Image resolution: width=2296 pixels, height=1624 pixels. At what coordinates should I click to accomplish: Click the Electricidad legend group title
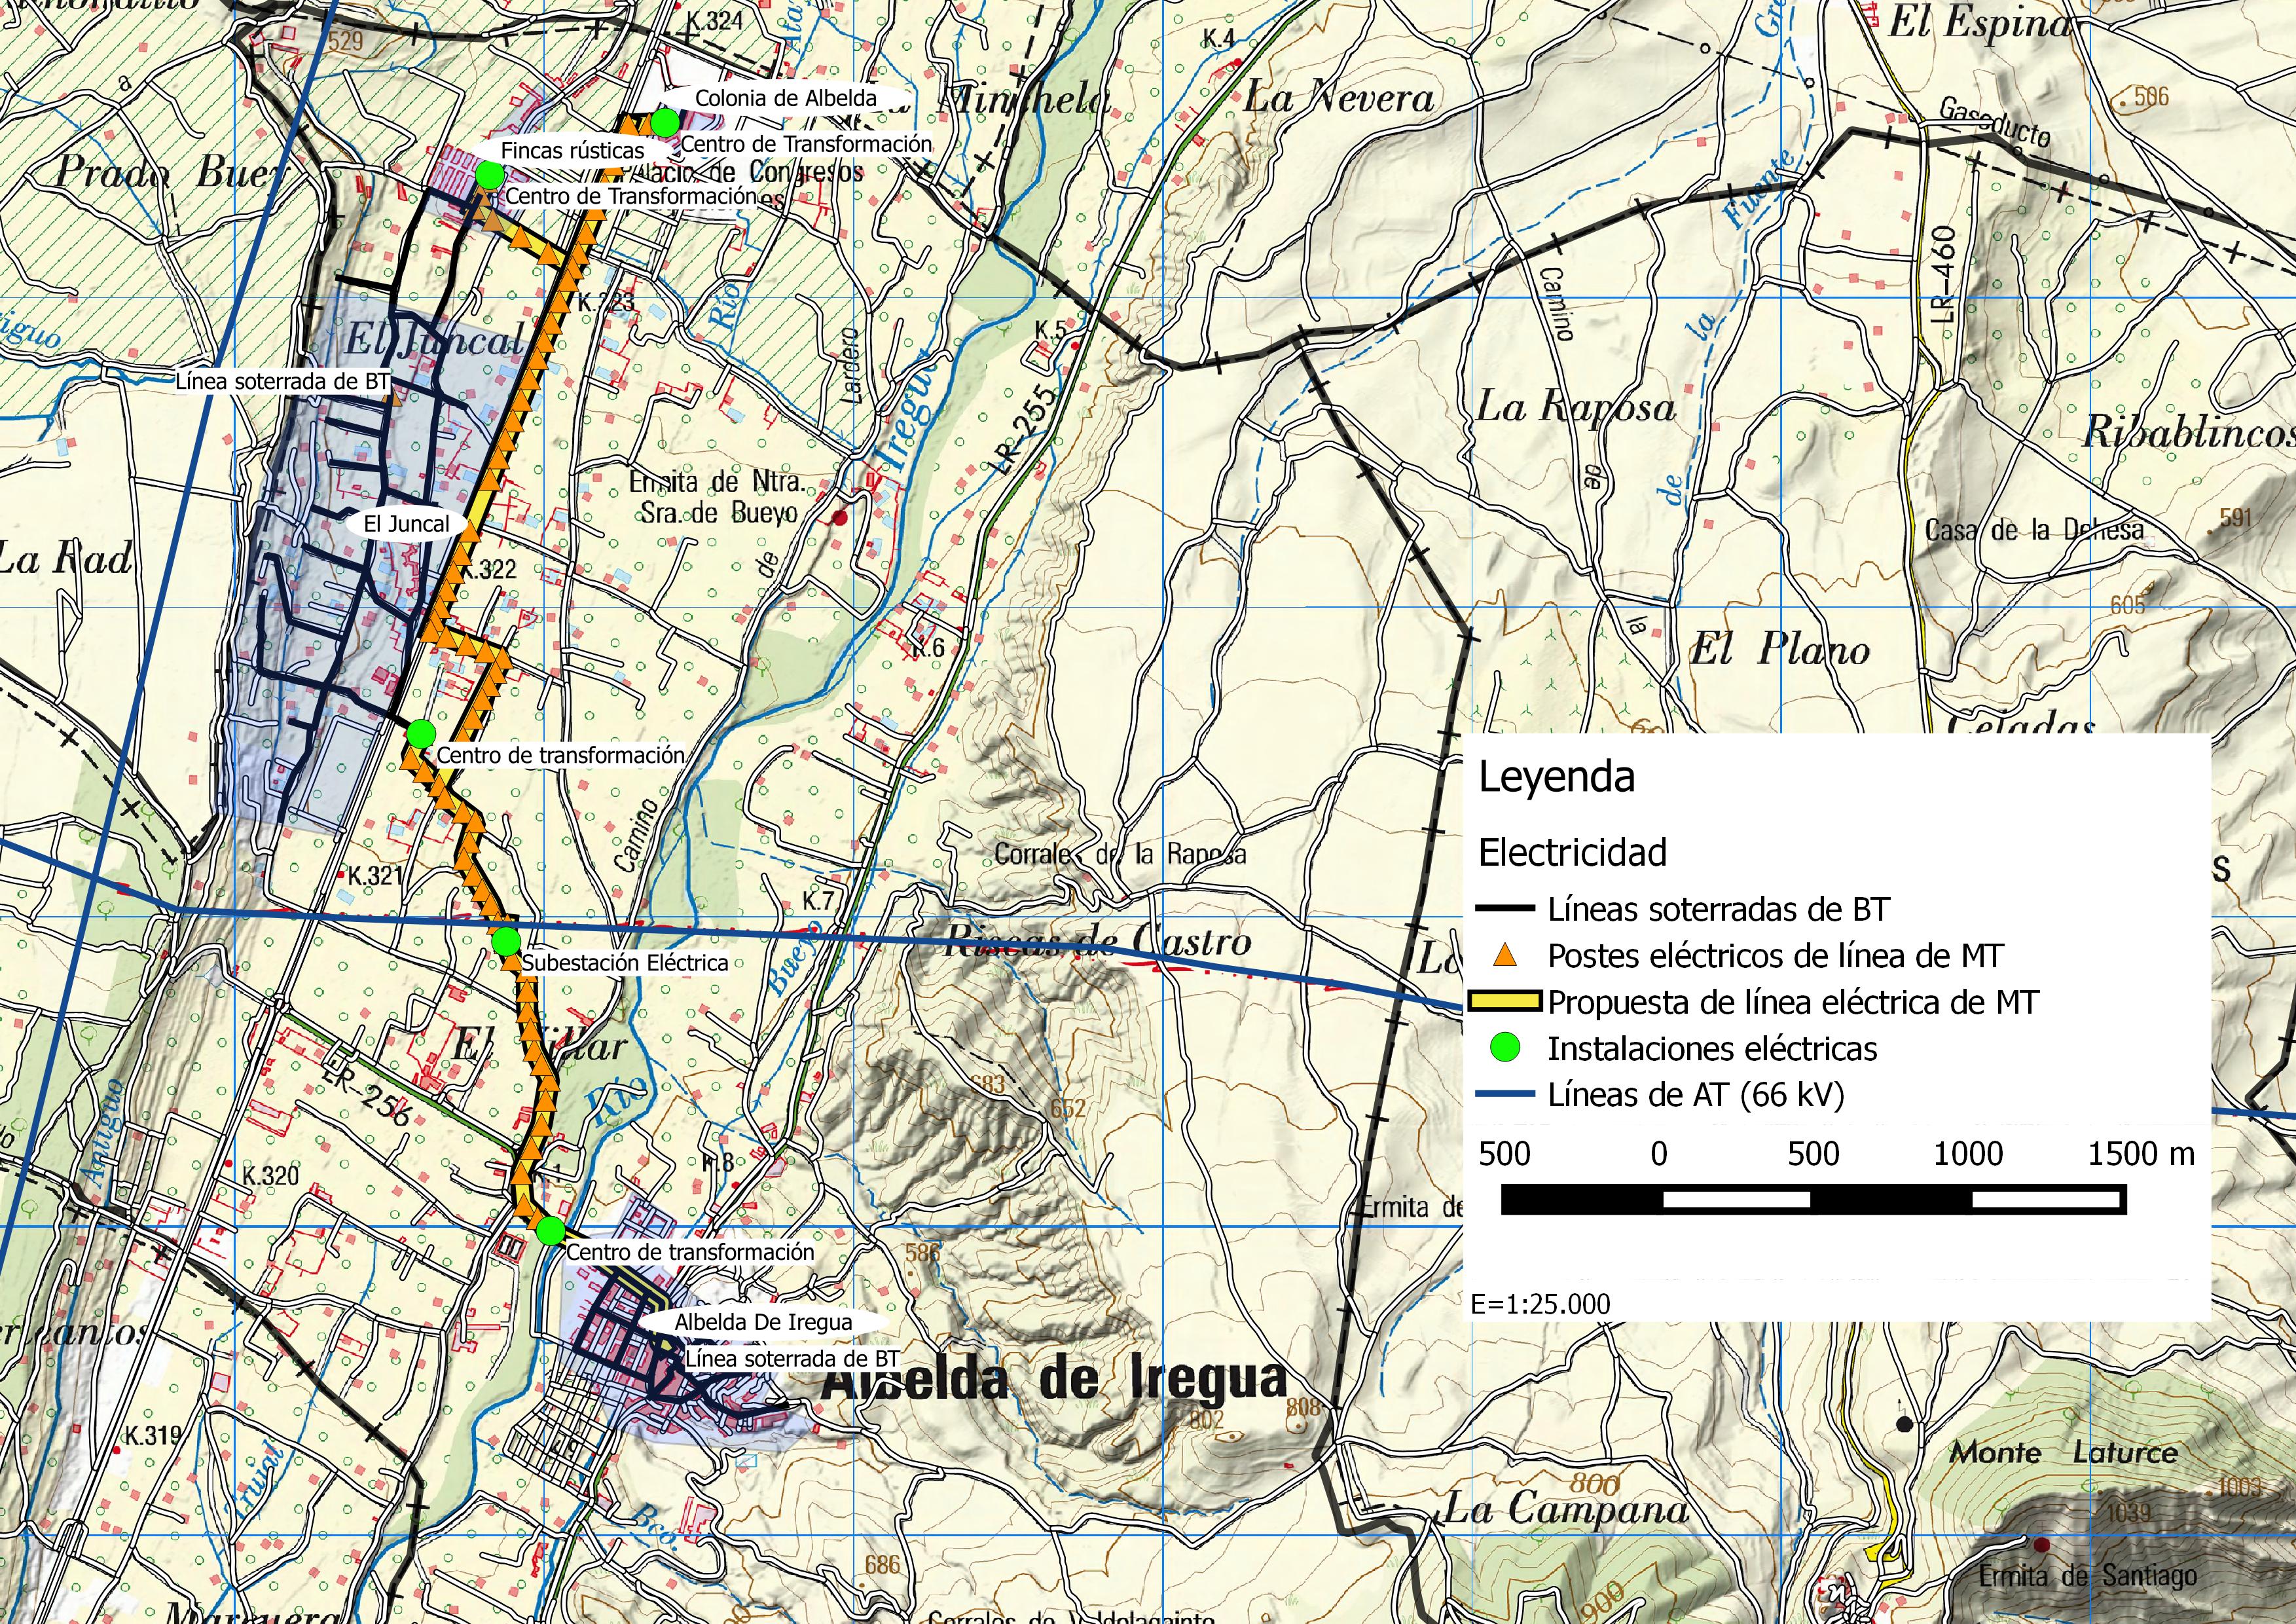click(x=1572, y=853)
